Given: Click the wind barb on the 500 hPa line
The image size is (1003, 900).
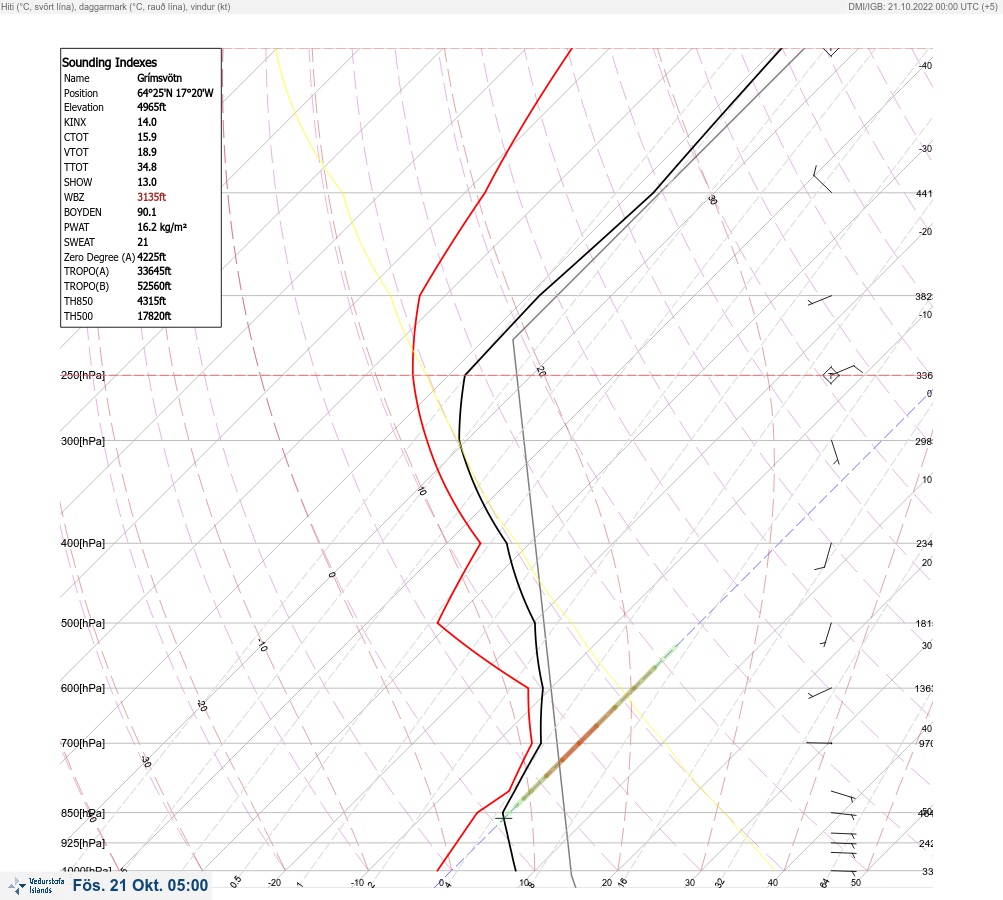Looking at the screenshot, I should tap(826, 635).
